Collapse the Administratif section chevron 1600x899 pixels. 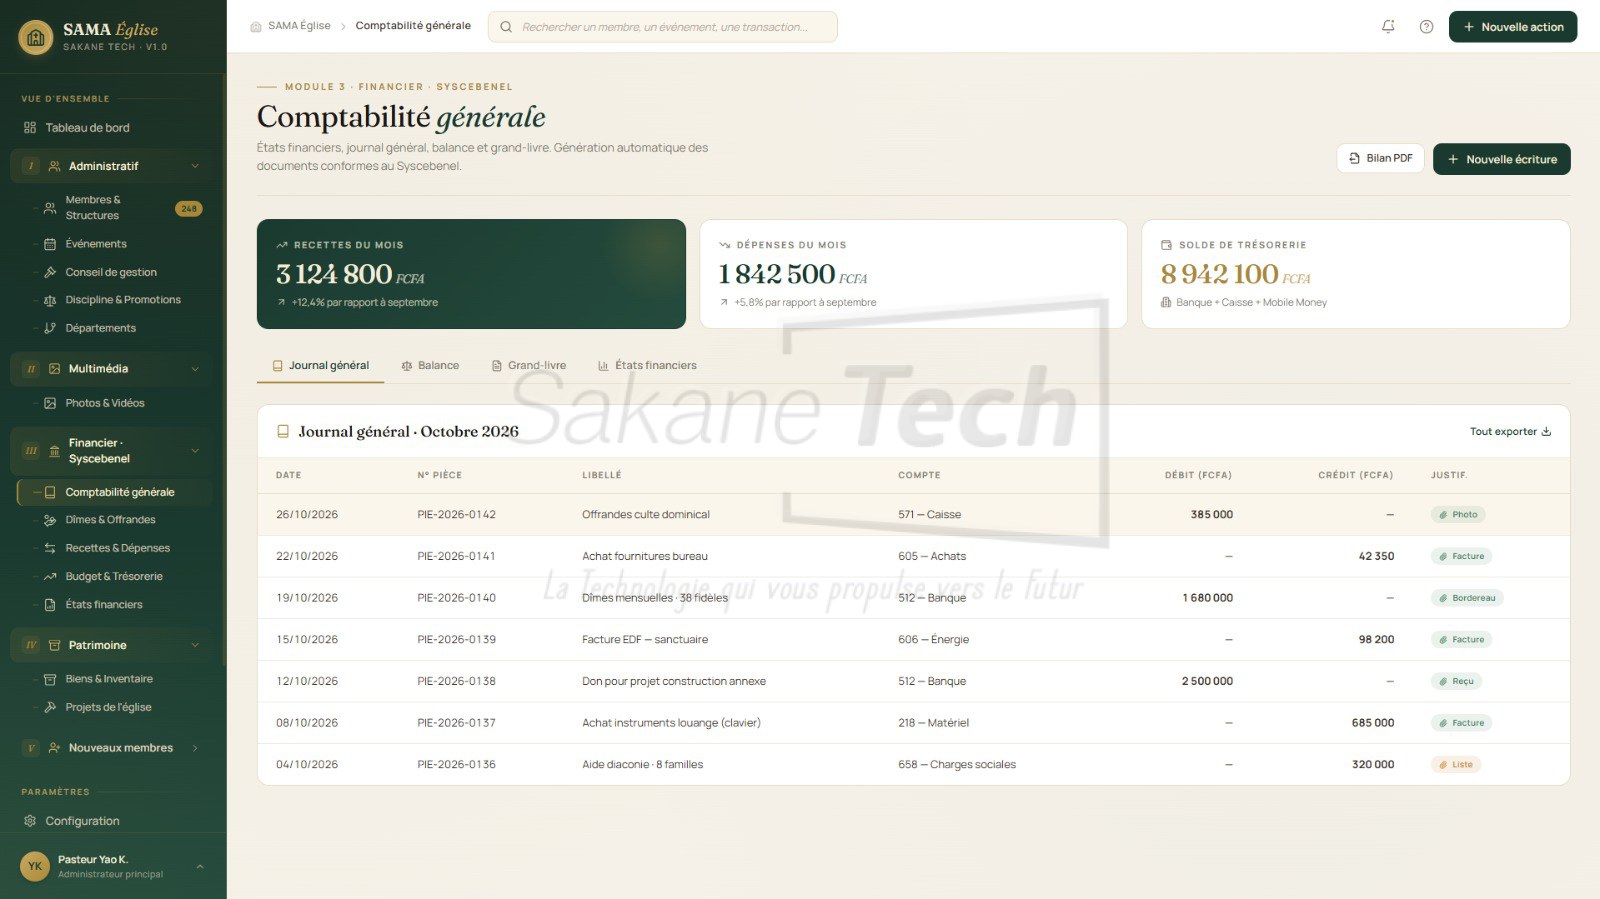[195, 166]
